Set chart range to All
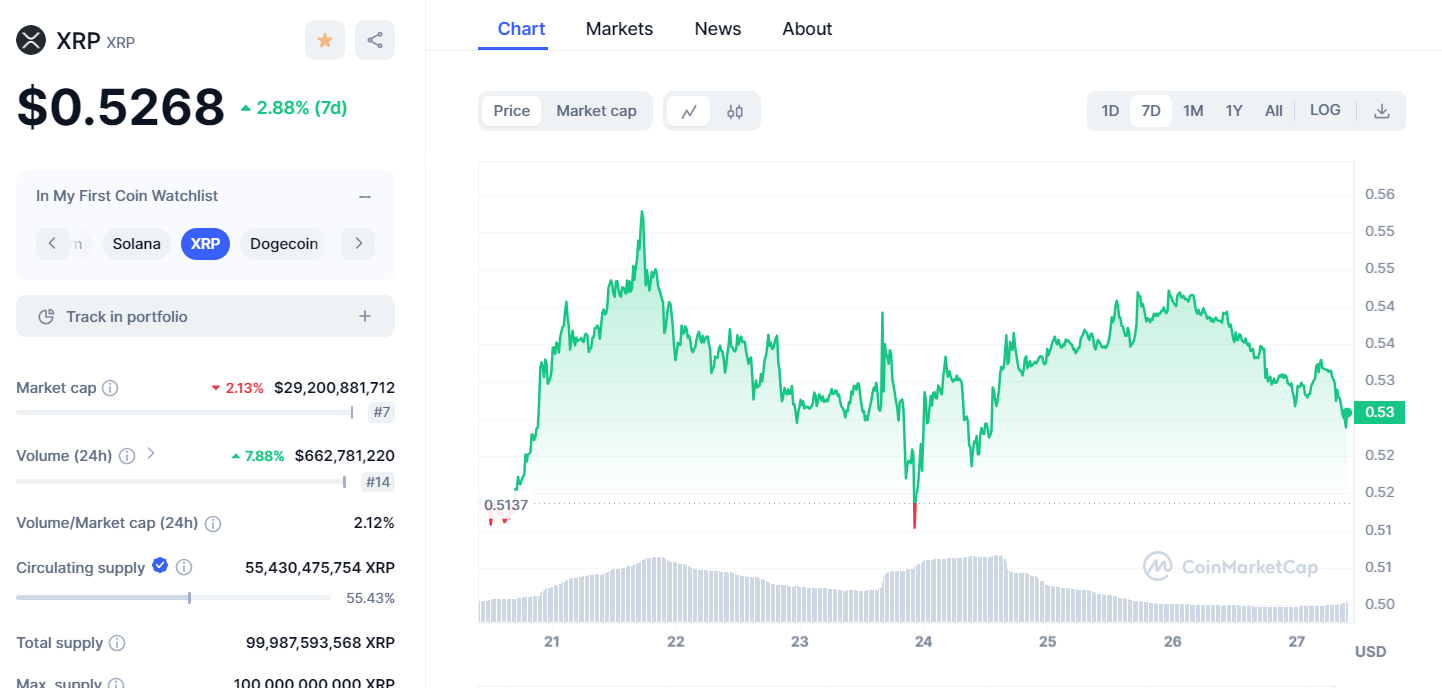Image resolution: width=1442 pixels, height=688 pixels. [x=1274, y=111]
